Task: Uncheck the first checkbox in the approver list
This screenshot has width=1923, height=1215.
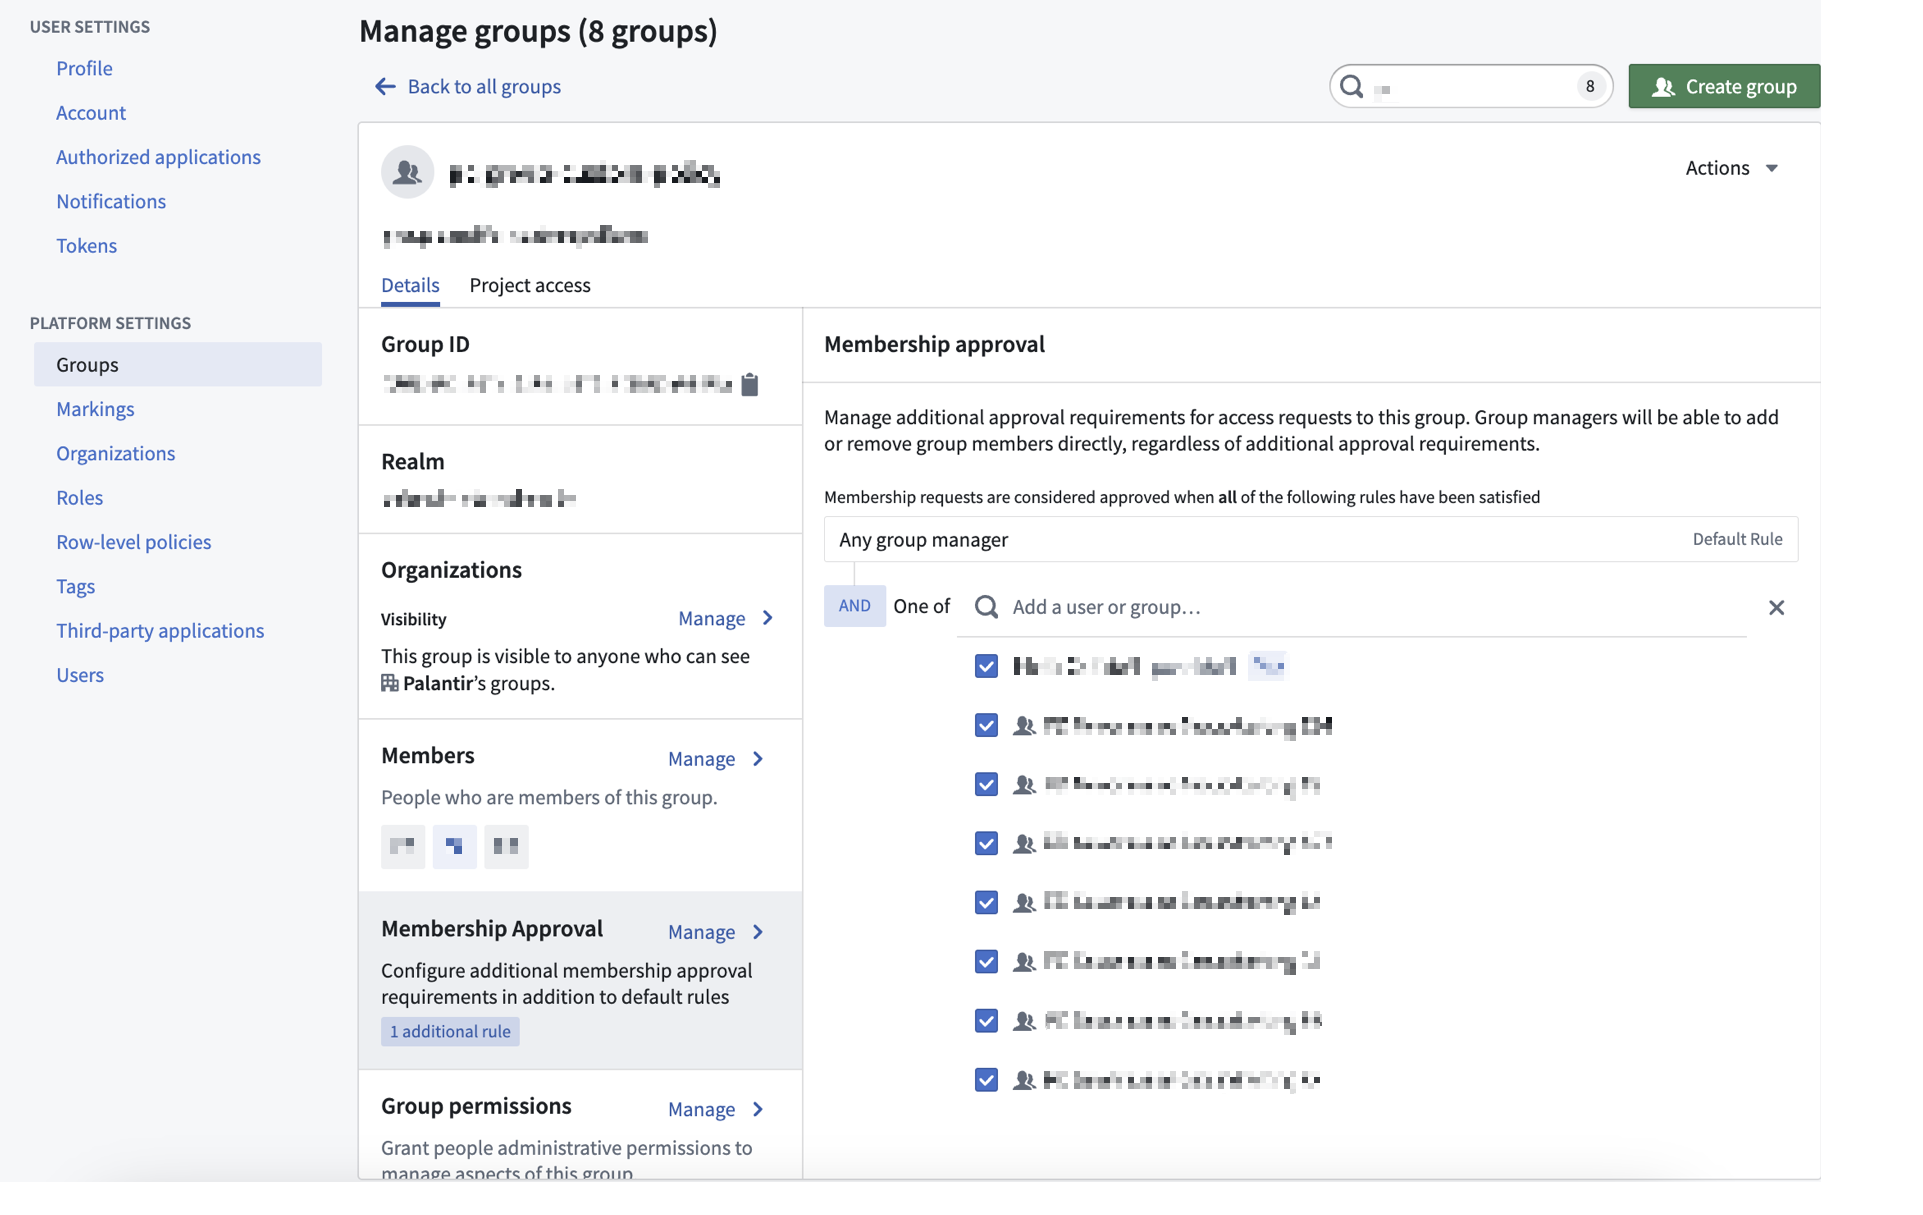Action: point(986,666)
